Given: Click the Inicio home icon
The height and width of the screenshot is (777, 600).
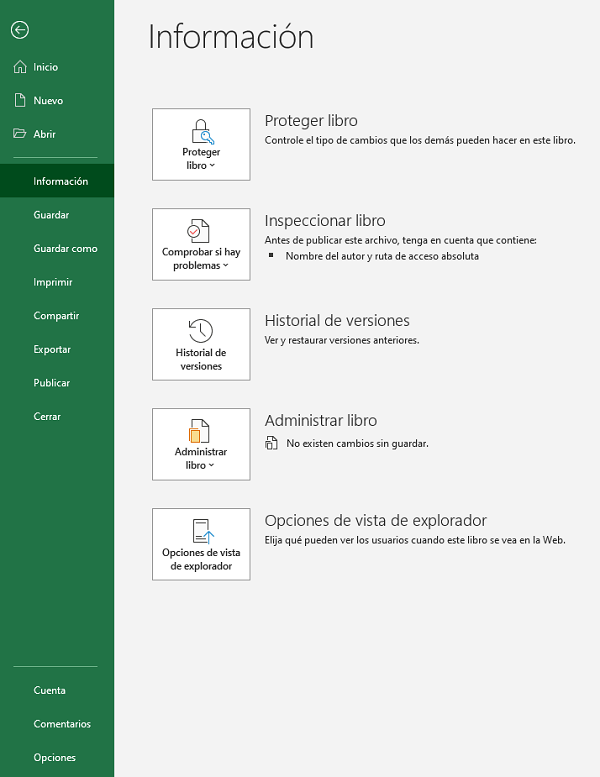Looking at the screenshot, I should click(19, 67).
